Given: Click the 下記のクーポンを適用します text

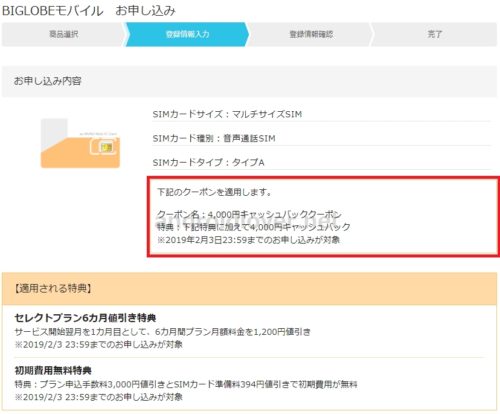Looking at the screenshot, I should (214, 192).
